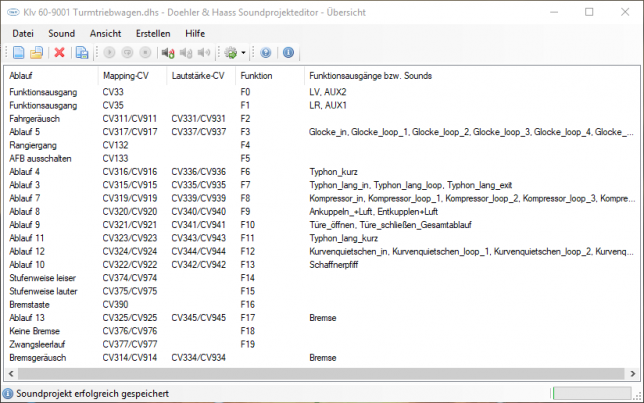The width and height of the screenshot is (644, 403).
Task: Click the CV33 mapping cell
Action: click(x=113, y=92)
